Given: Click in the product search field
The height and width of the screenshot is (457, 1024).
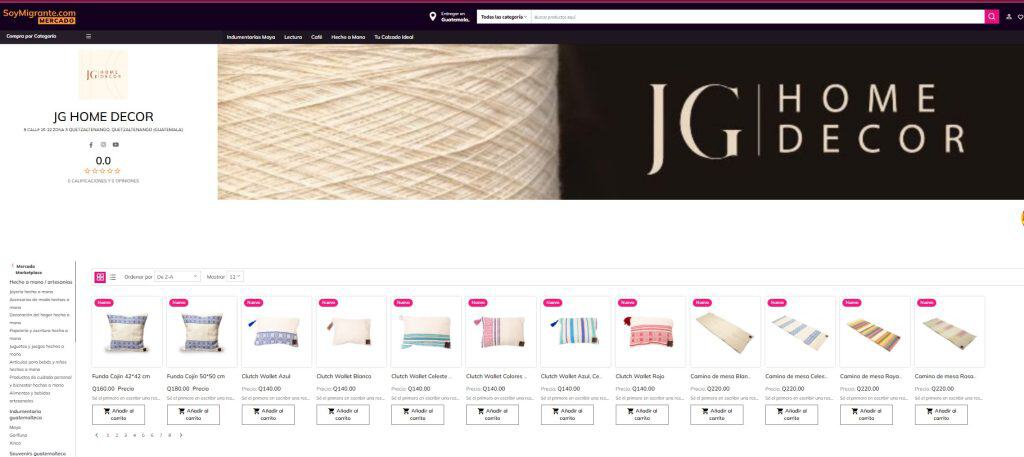Looking at the screenshot, I should tap(758, 16).
